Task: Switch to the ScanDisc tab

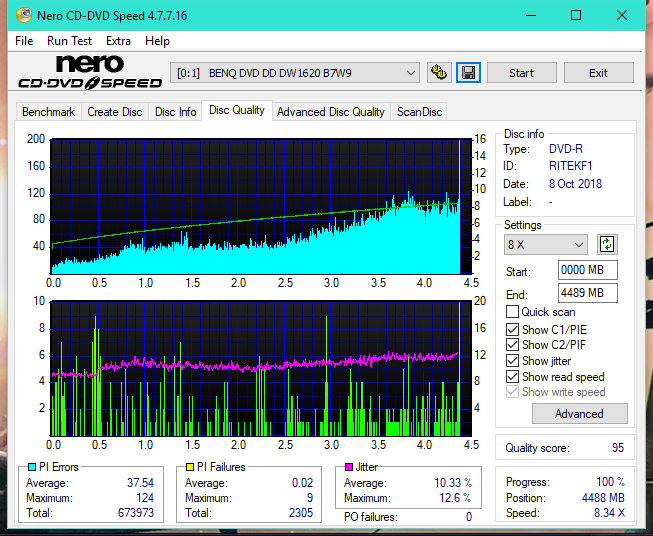Action: click(x=419, y=112)
